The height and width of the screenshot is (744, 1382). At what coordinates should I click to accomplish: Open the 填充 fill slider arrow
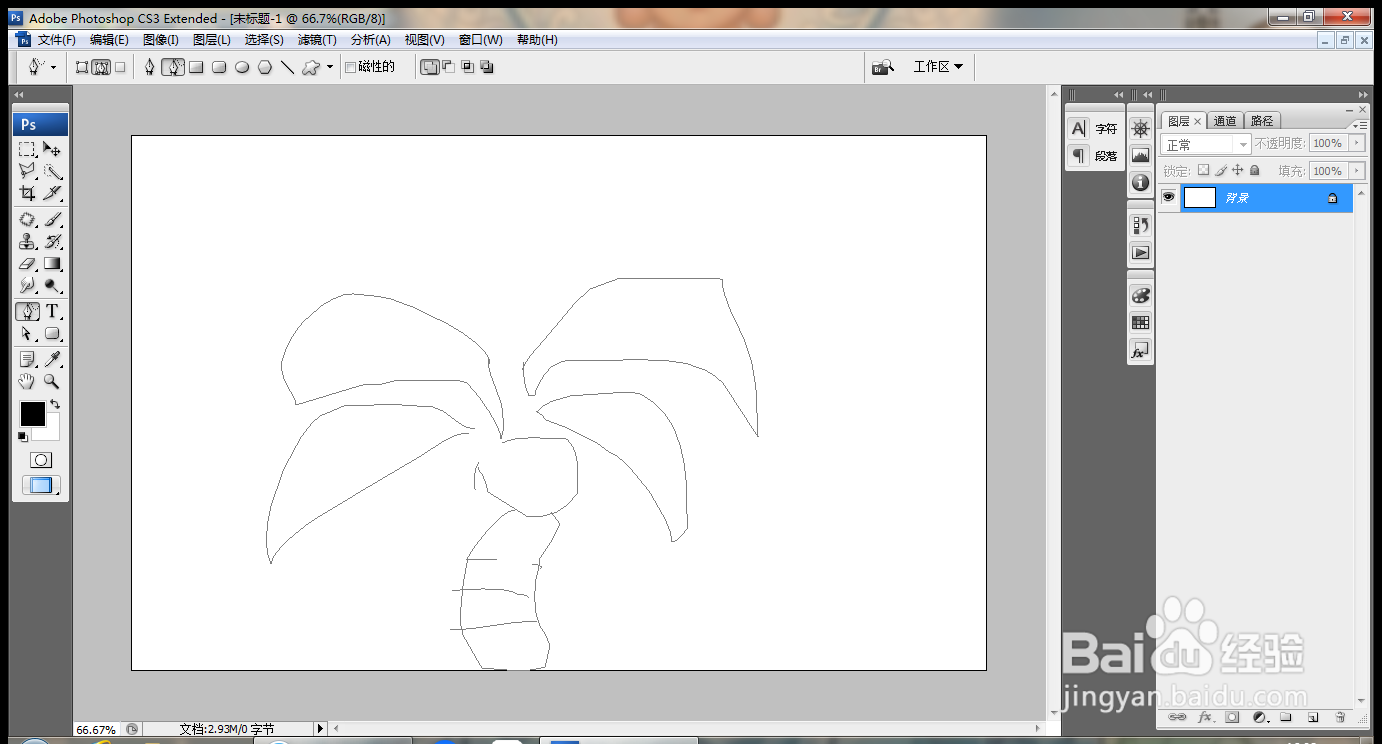(x=1357, y=171)
